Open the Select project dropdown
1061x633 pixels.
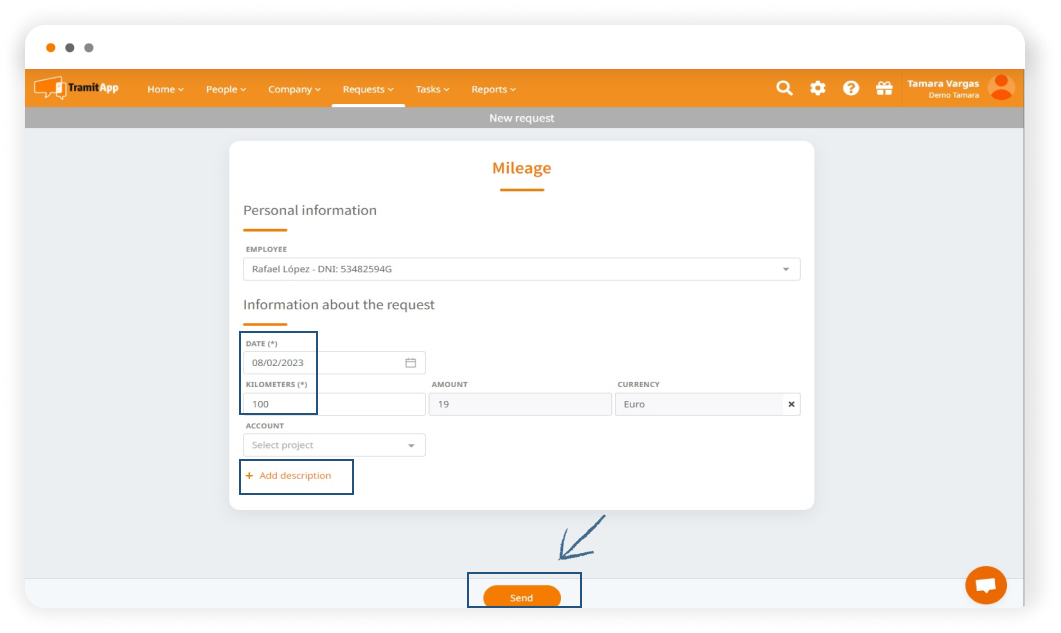(334, 445)
